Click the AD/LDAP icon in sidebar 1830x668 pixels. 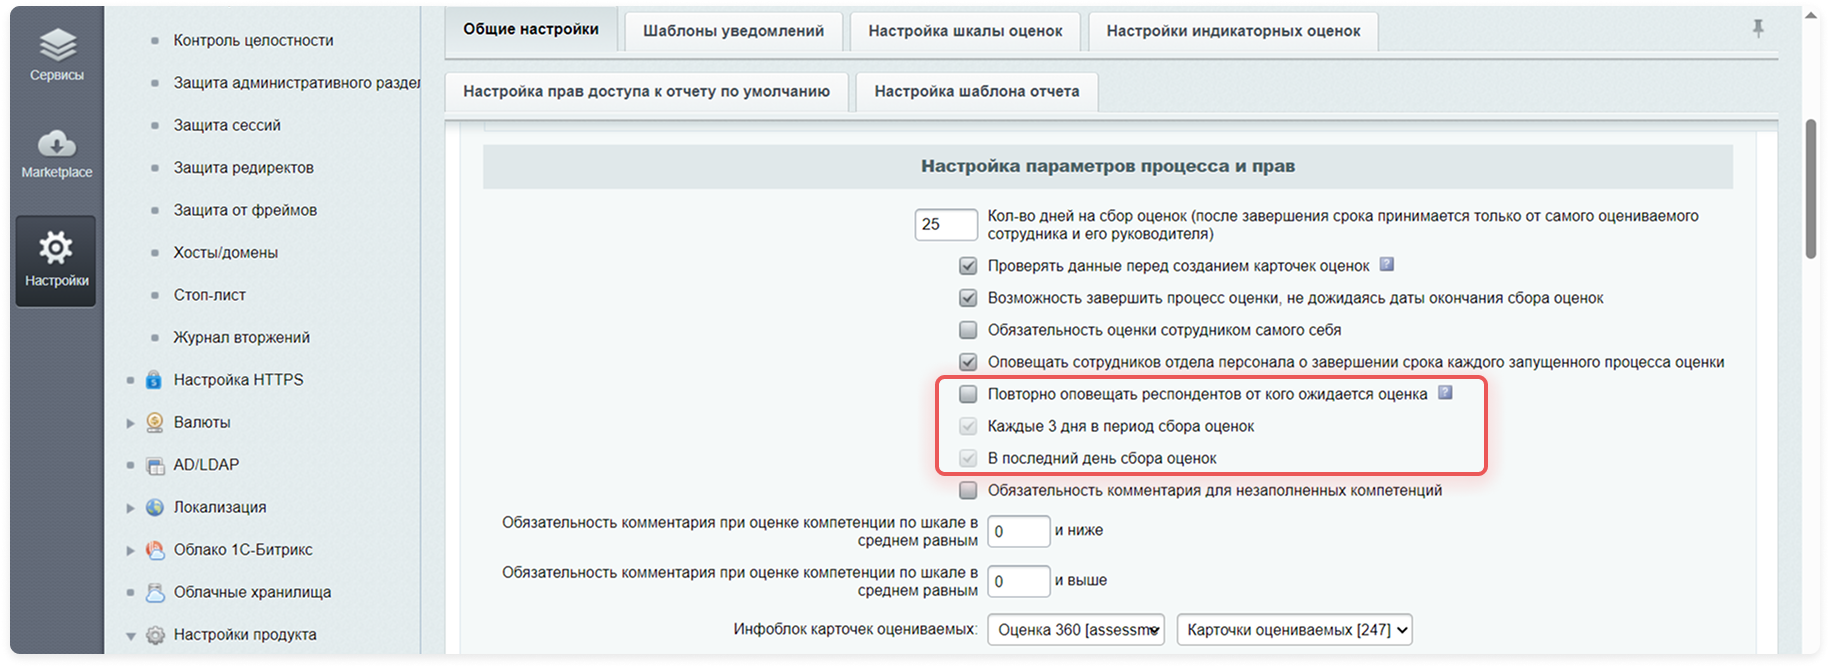(154, 465)
